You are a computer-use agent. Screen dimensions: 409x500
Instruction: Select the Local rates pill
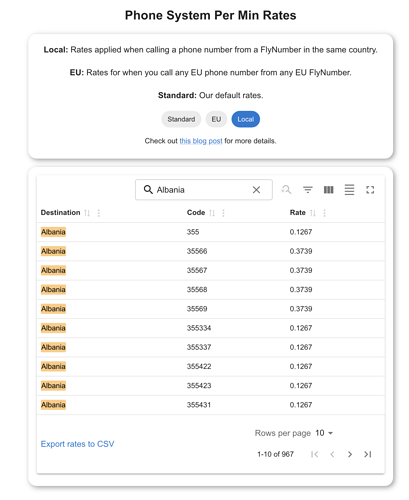click(x=246, y=119)
